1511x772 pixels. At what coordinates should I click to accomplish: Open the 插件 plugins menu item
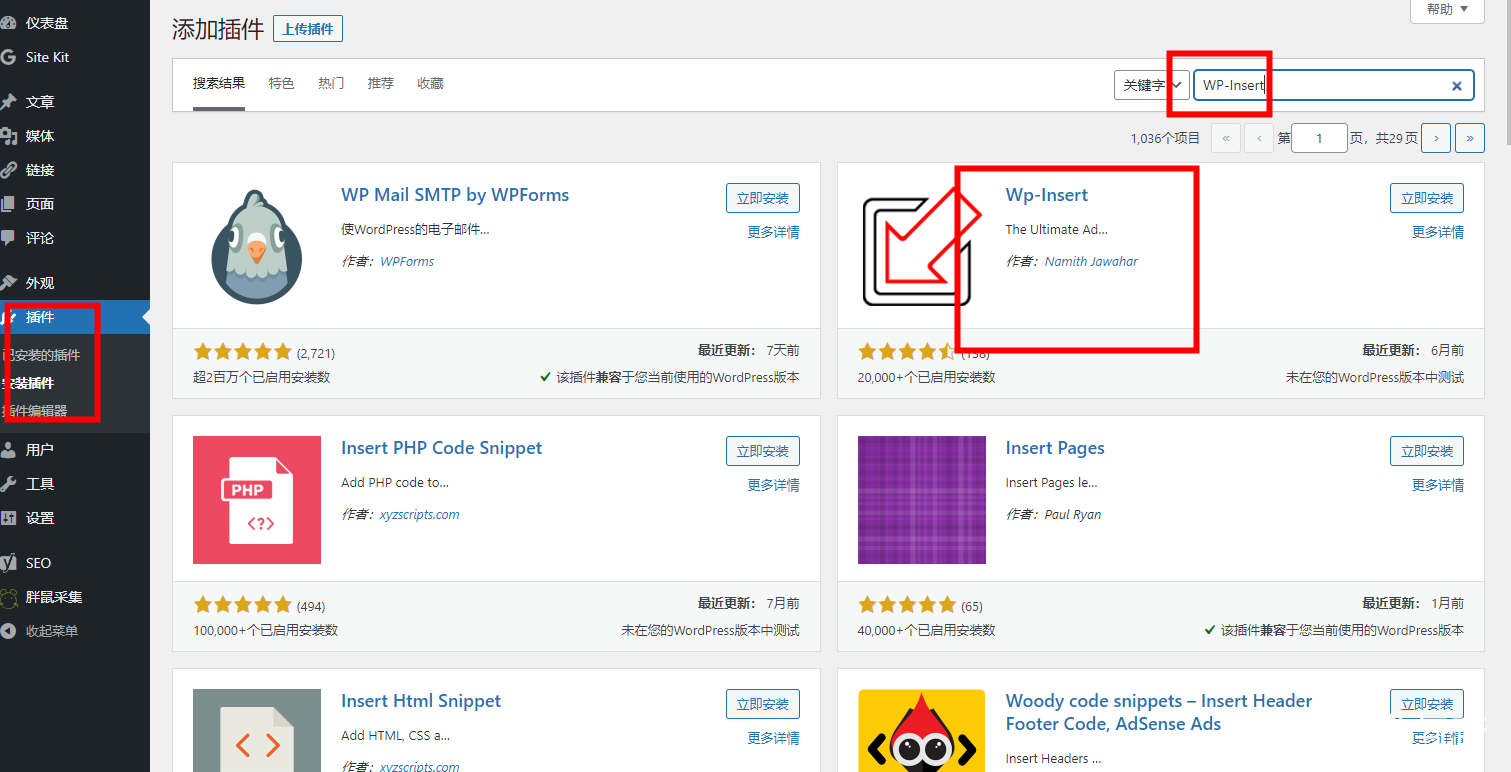[x=74, y=317]
